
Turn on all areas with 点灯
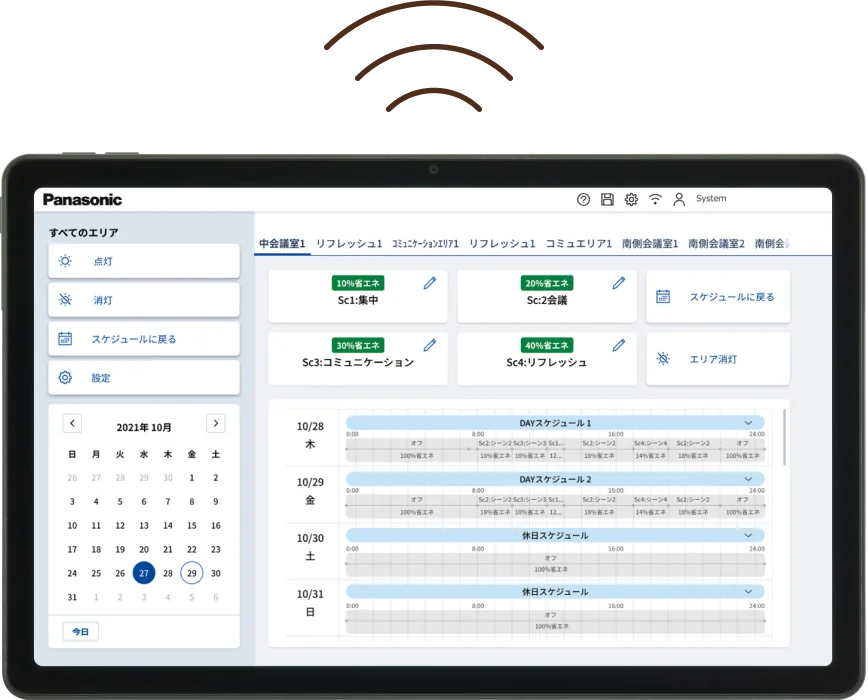[144, 261]
